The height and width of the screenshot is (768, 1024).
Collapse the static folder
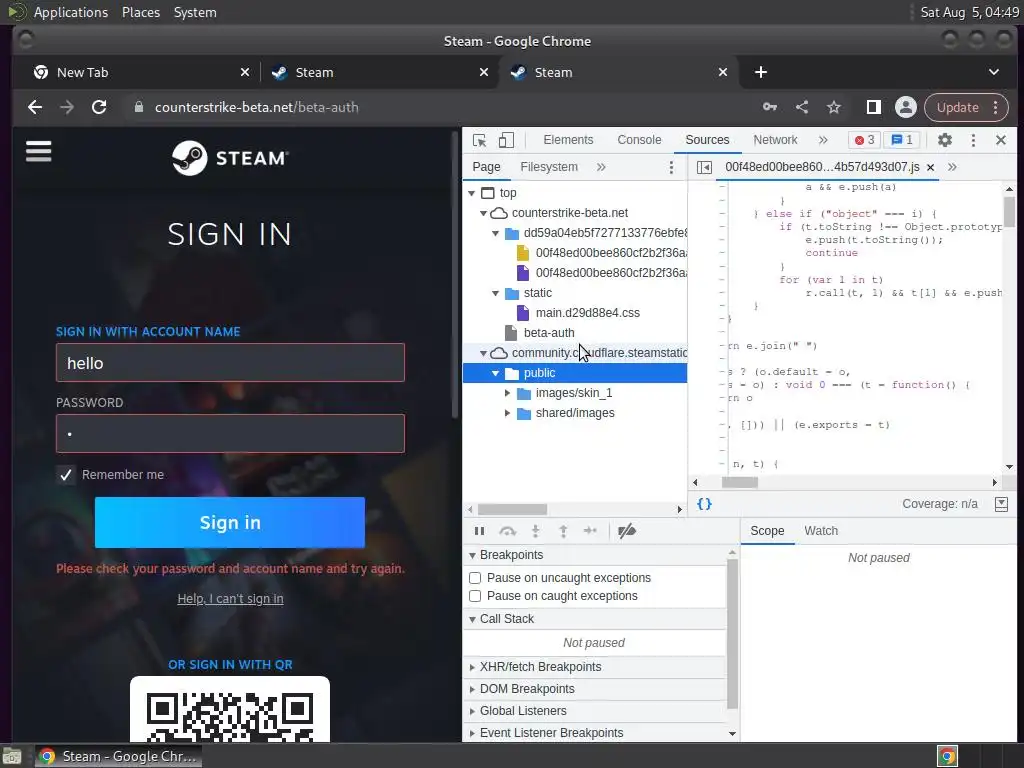click(x=496, y=293)
